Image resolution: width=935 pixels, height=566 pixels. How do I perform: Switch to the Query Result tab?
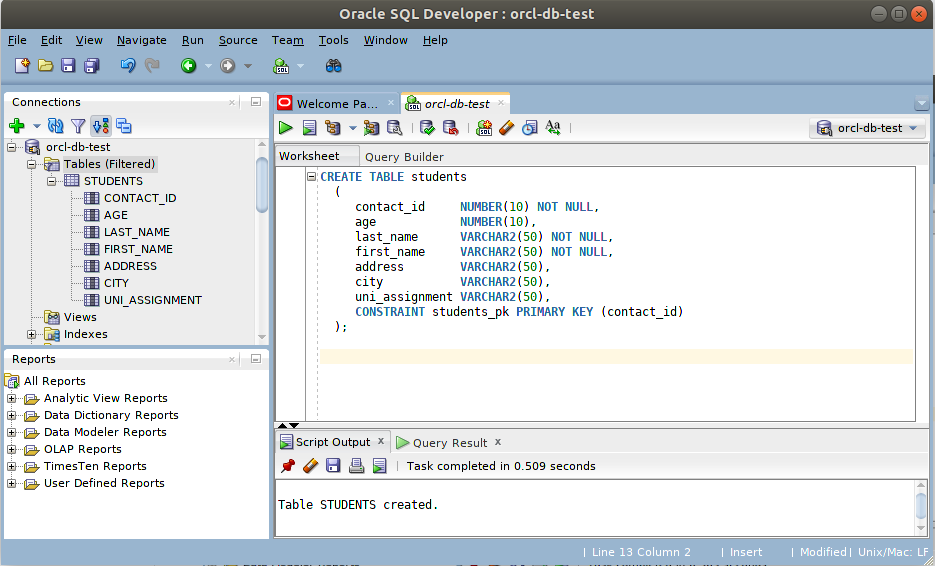(x=449, y=442)
